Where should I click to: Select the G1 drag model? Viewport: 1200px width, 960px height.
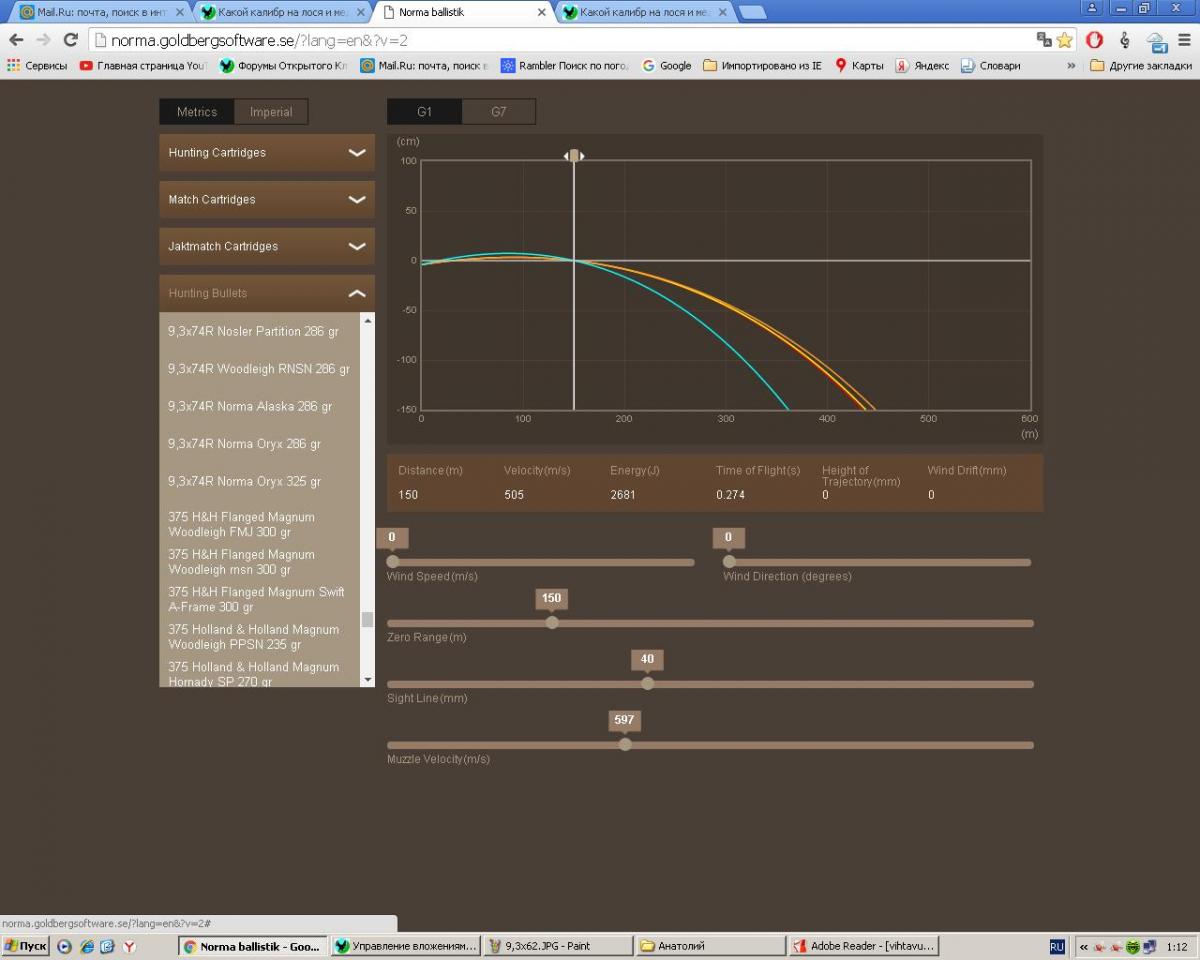(x=424, y=112)
